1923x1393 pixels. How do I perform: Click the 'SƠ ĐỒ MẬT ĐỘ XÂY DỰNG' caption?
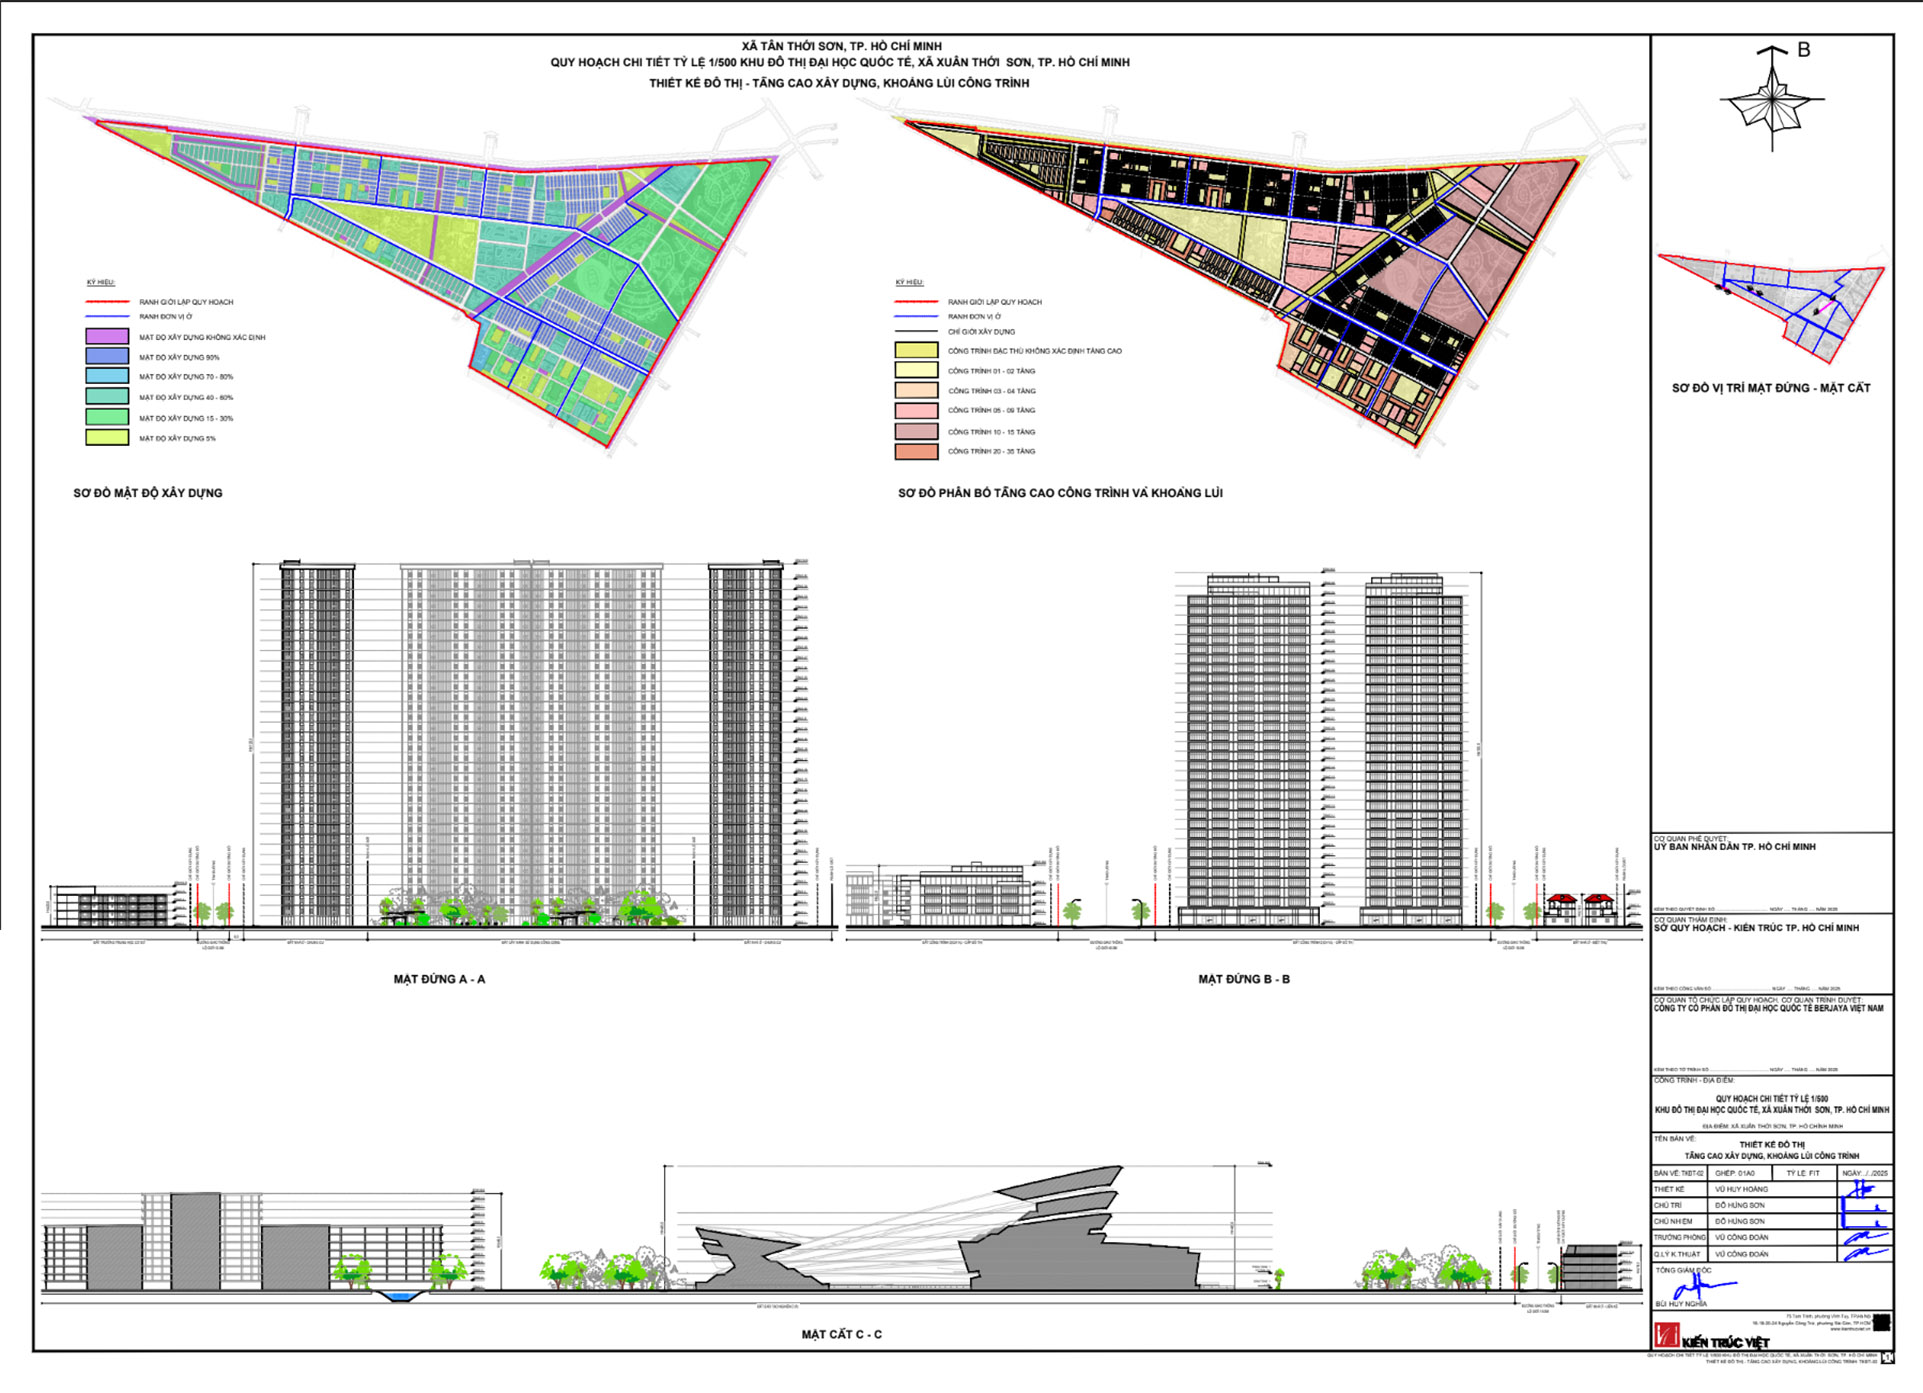pos(148,493)
